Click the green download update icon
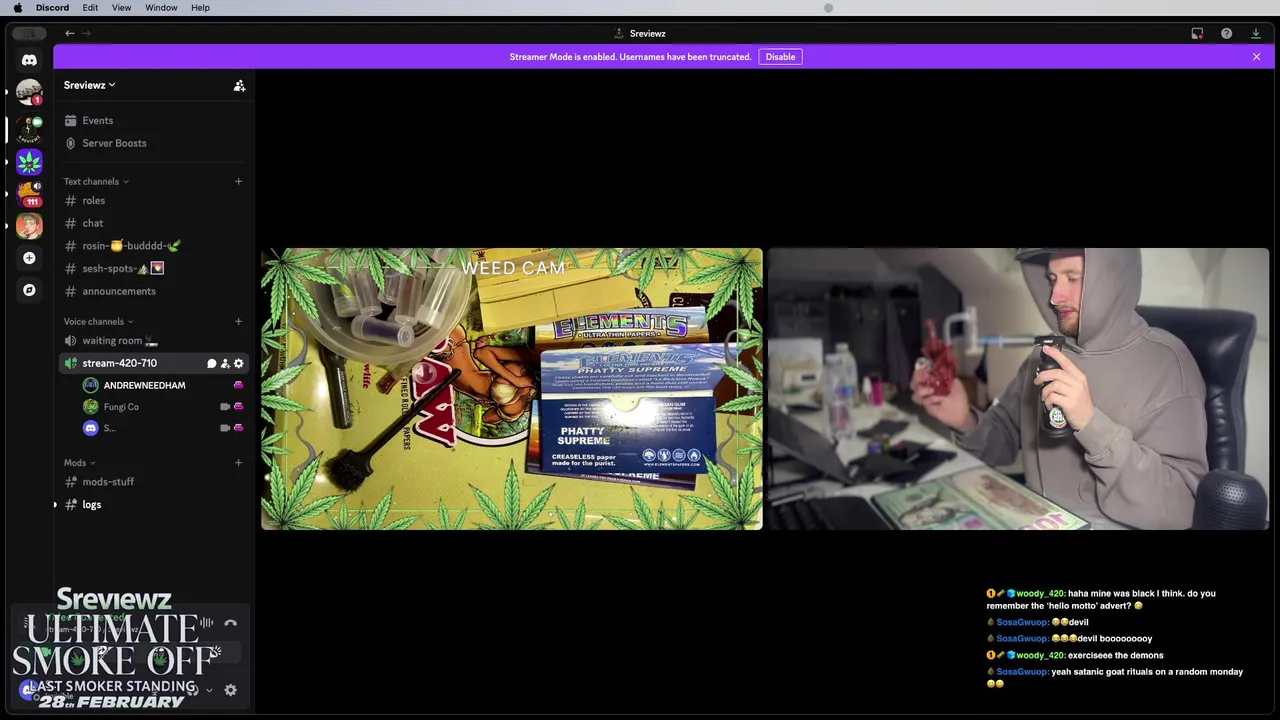 tap(1256, 33)
